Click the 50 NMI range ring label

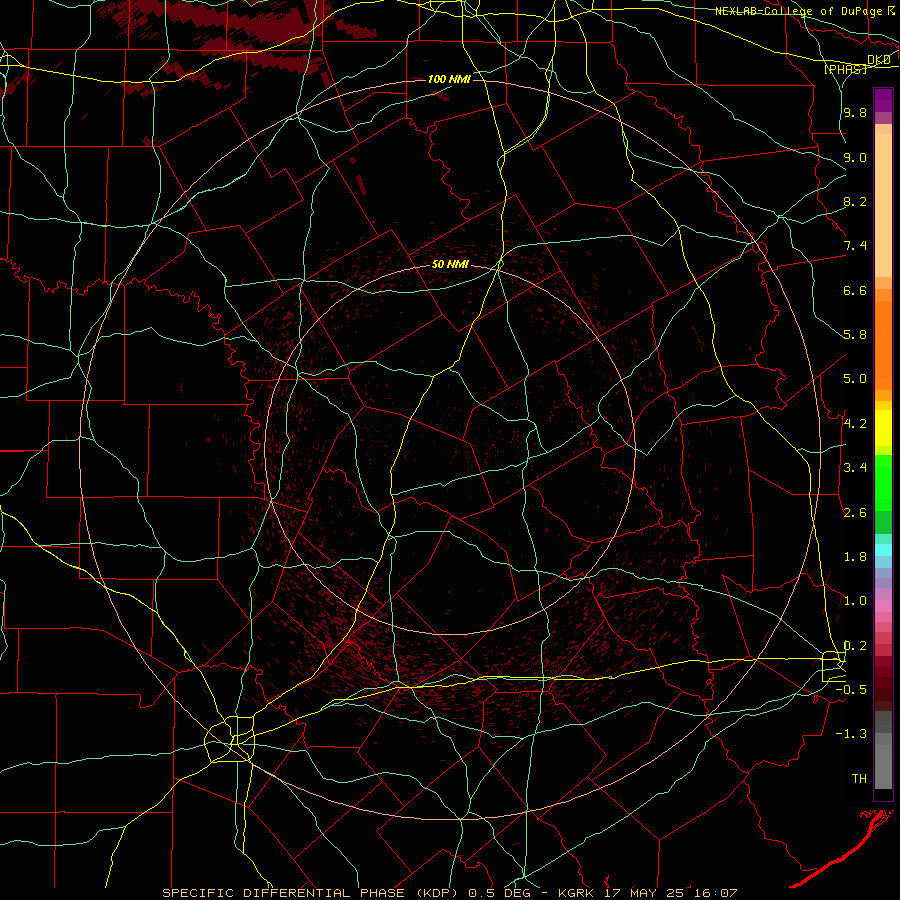tap(450, 264)
